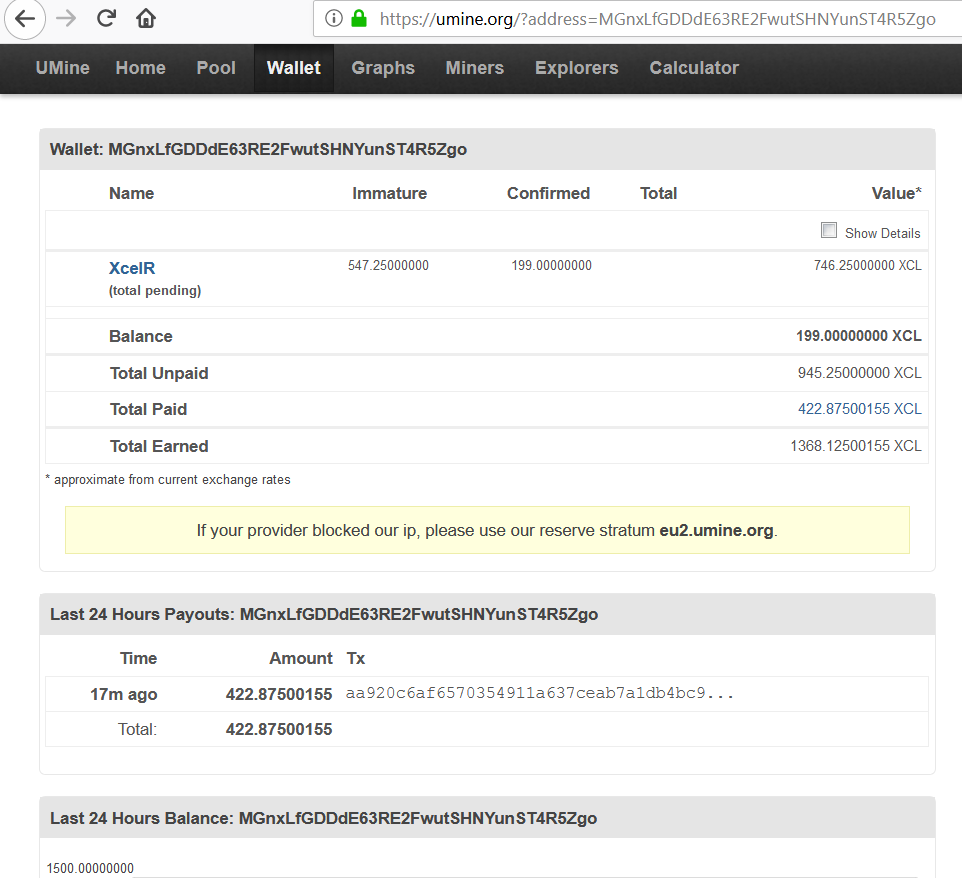
Task: Click the payouts Total amount 422.87500155
Action: [279, 730]
